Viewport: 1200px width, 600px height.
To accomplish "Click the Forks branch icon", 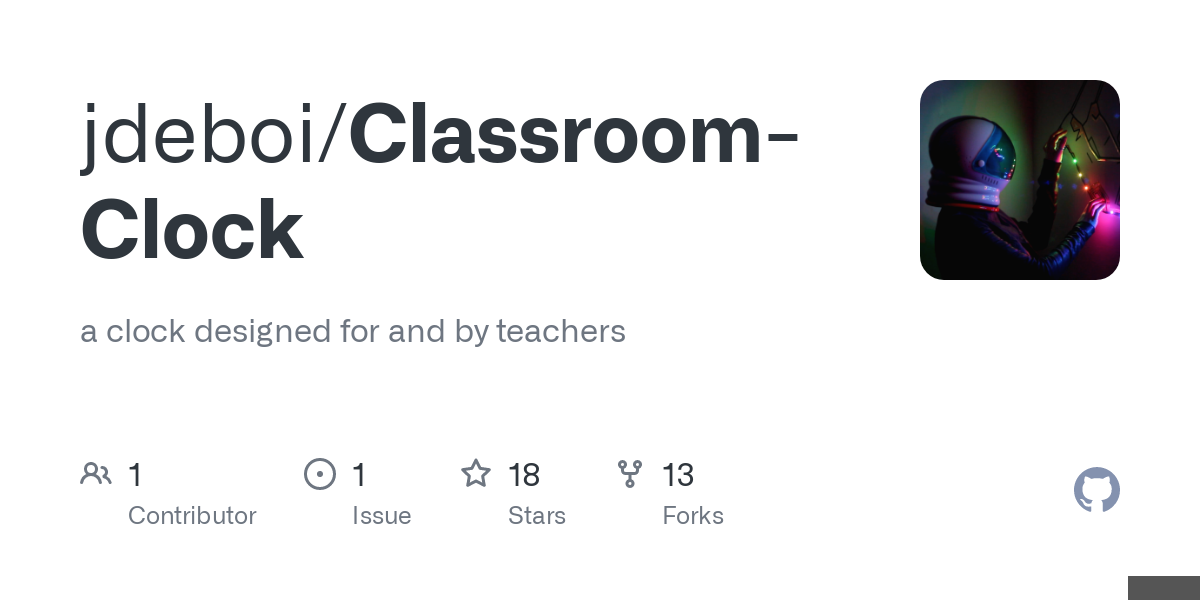I will [630, 474].
